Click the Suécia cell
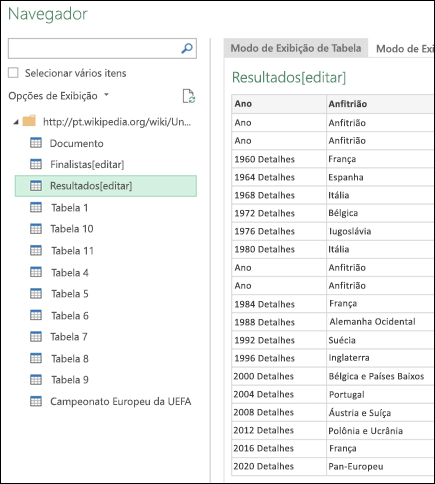 (x=380, y=340)
